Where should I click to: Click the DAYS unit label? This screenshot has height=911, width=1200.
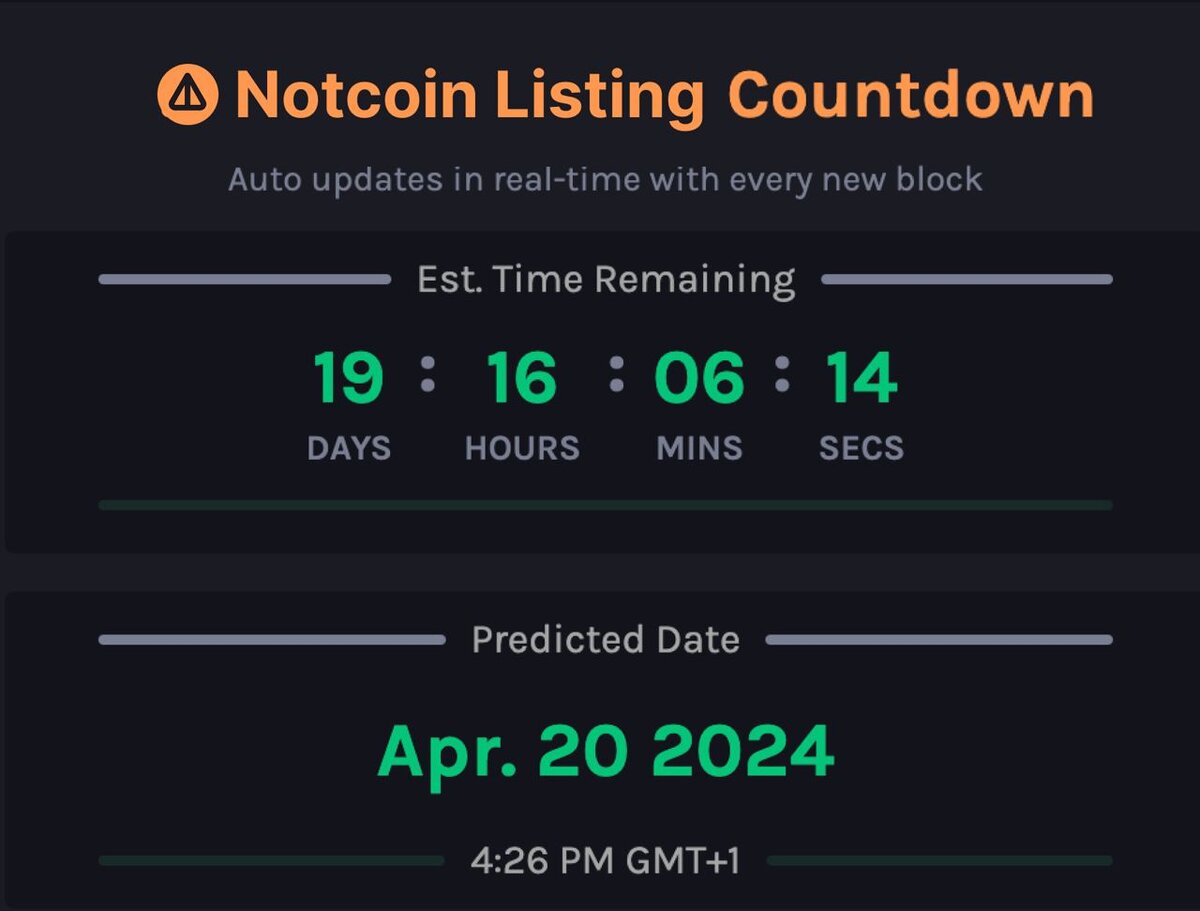click(x=348, y=448)
